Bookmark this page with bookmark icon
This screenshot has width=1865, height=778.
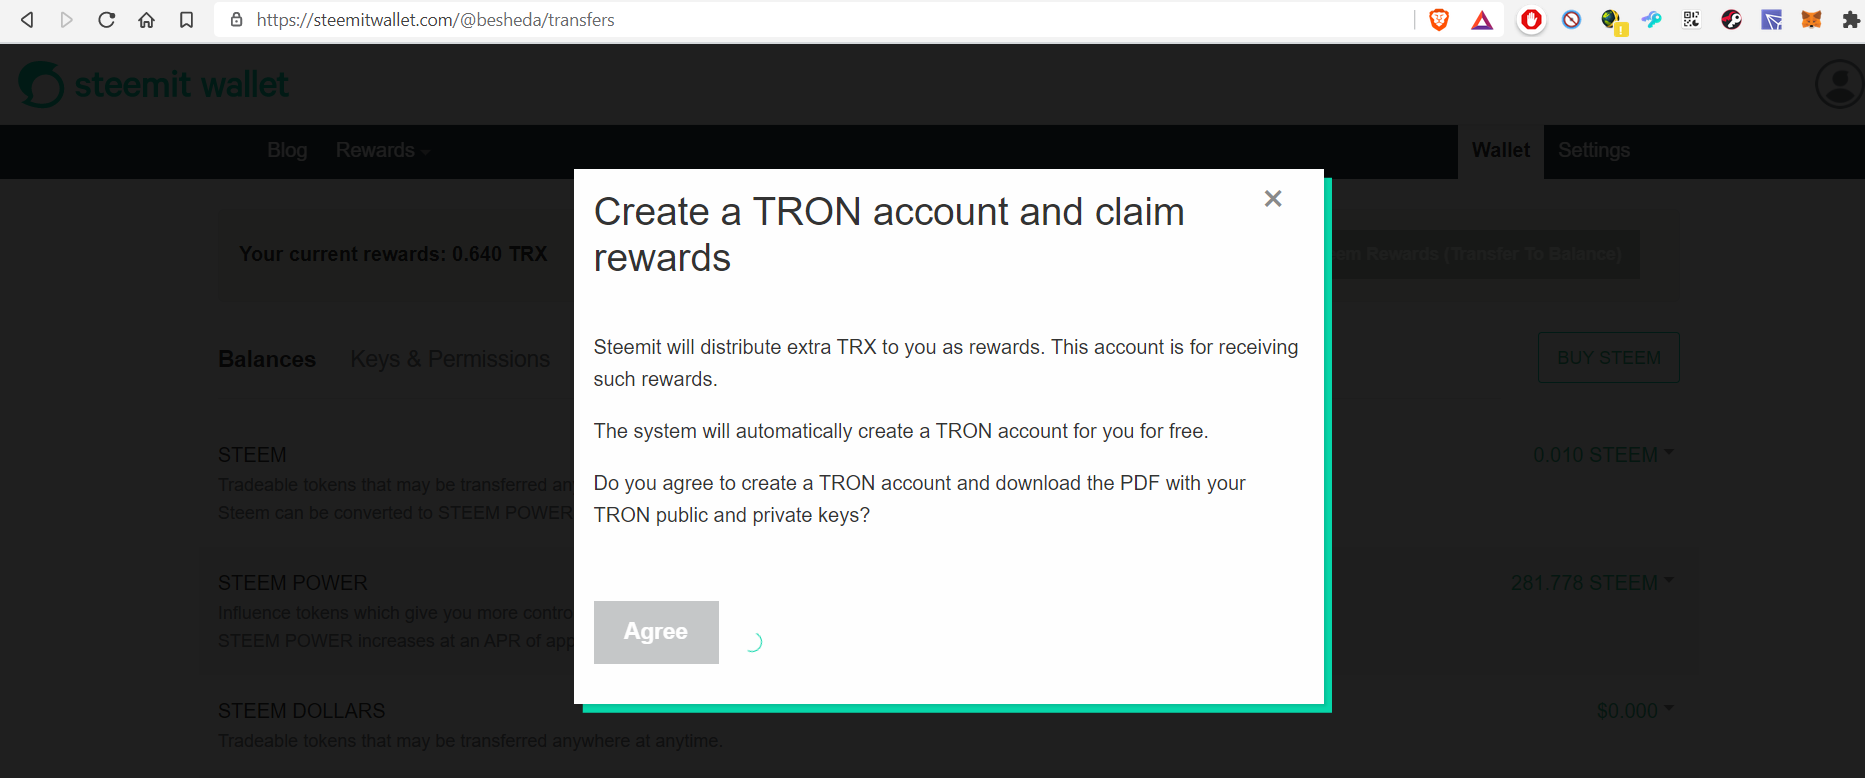186,20
